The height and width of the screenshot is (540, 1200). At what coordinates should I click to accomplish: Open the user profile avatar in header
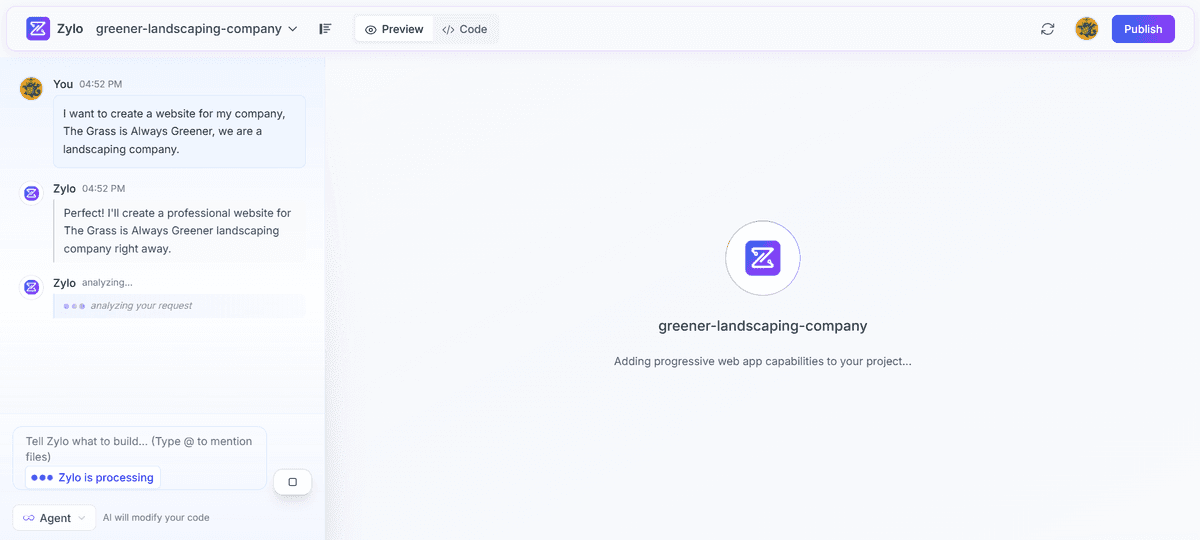1086,29
